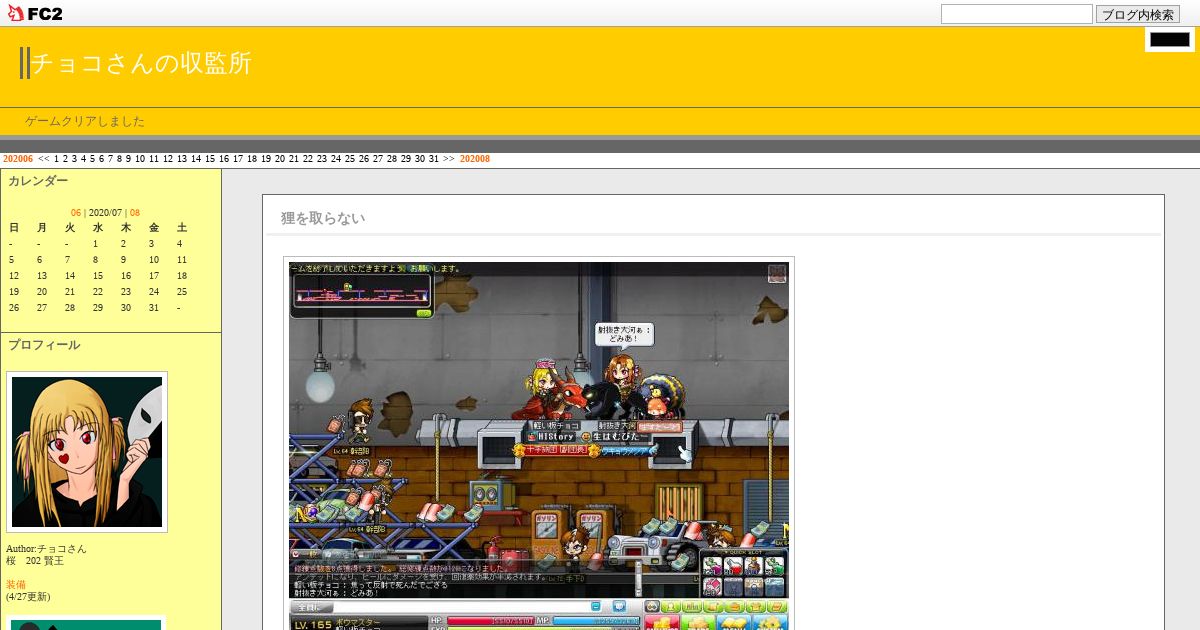Click the orange 06 link in calendar

(x=76, y=213)
